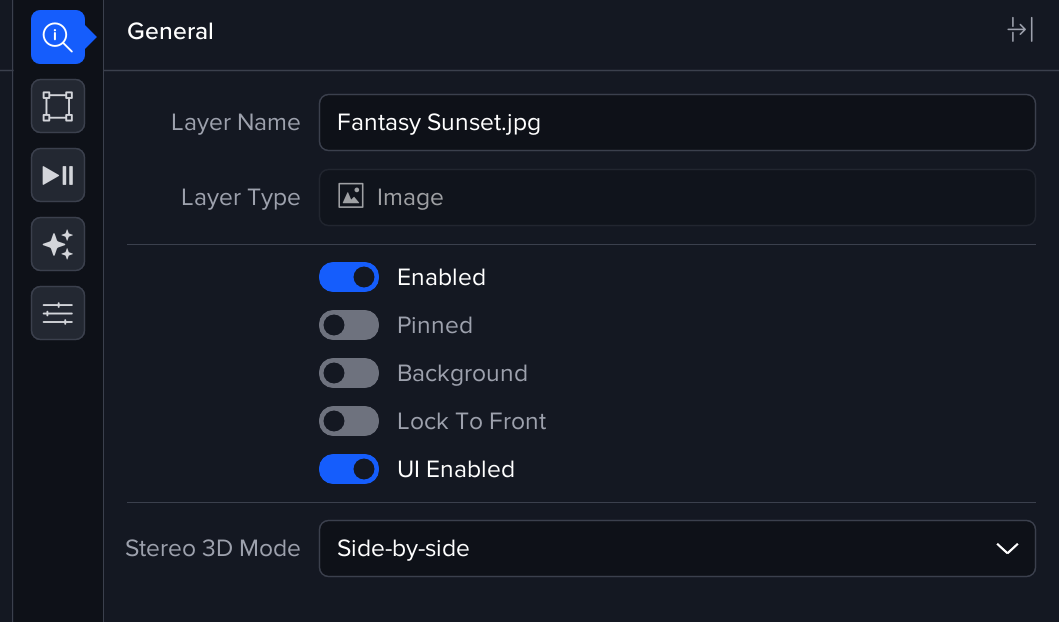Open the Stereo 3D Mode dropdown
Image resolution: width=1059 pixels, height=622 pixels.
coord(676,548)
